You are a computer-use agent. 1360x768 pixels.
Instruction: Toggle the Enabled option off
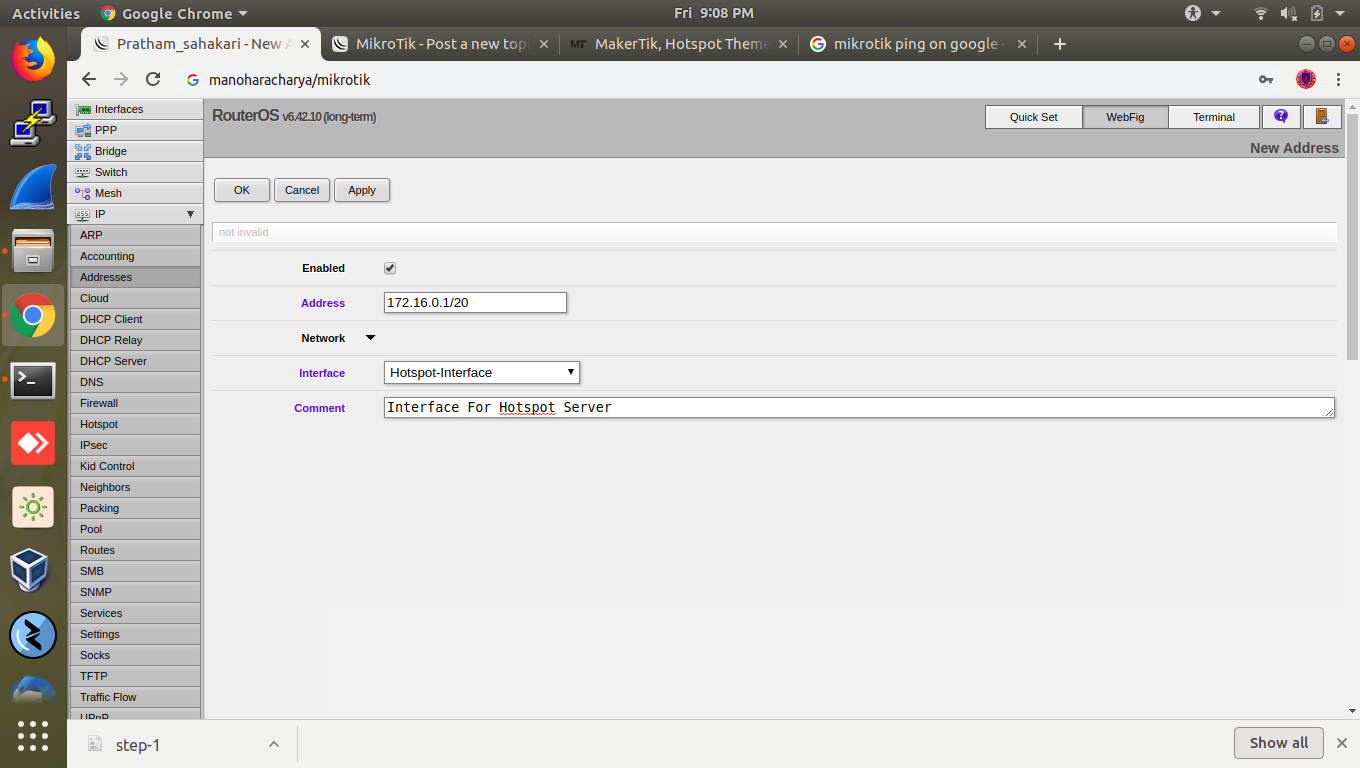(390, 268)
